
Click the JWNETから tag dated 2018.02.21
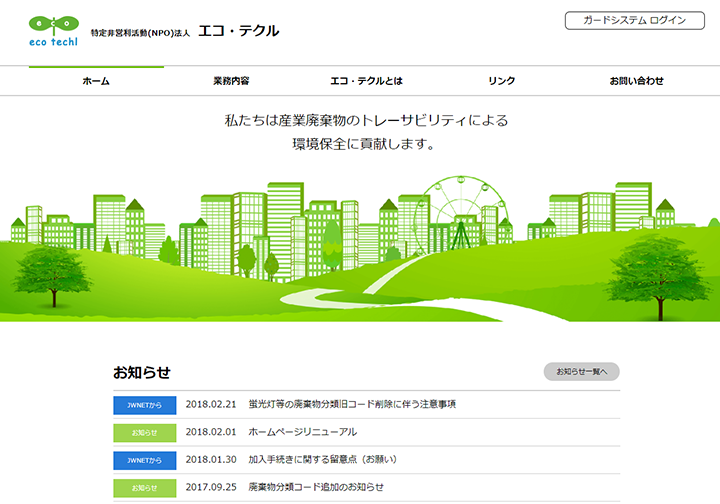(145, 405)
